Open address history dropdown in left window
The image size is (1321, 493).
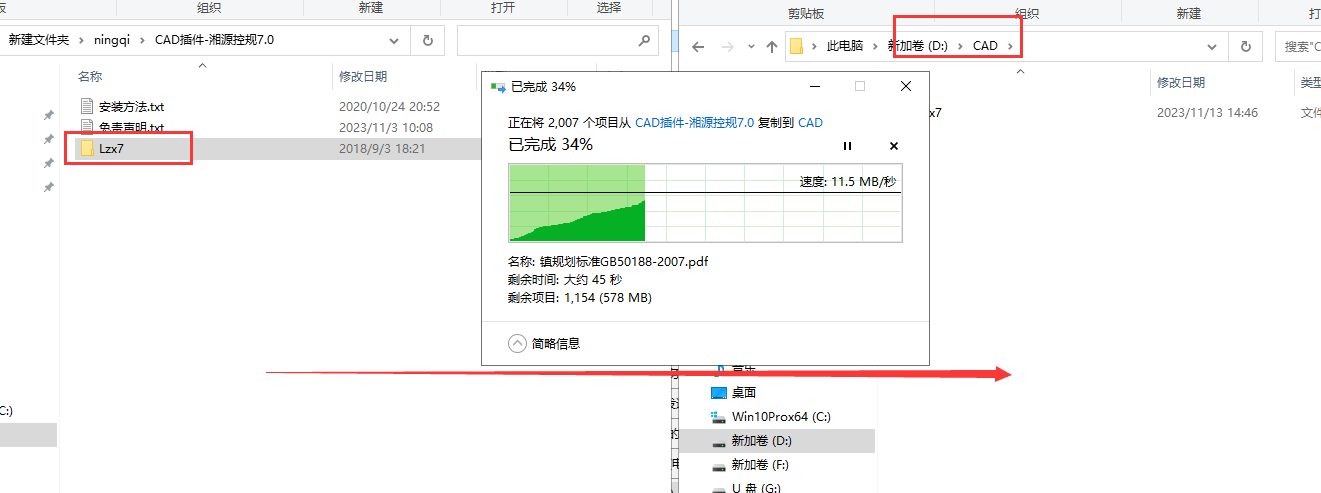395,40
